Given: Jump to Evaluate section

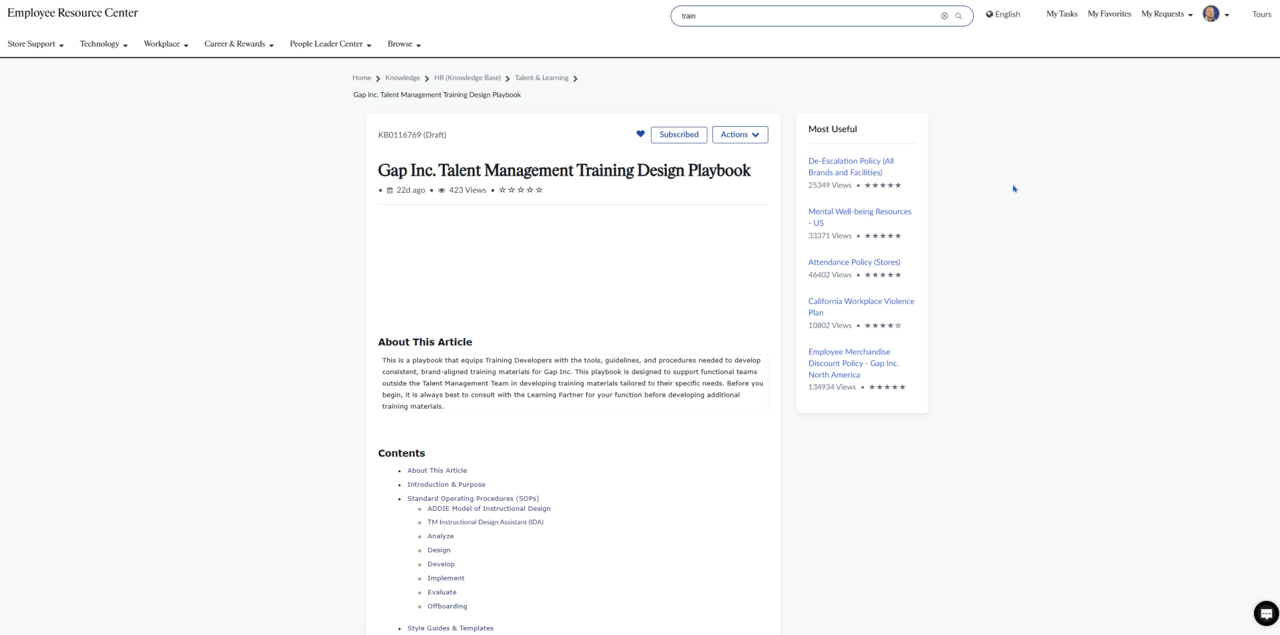Looking at the screenshot, I should point(442,592).
